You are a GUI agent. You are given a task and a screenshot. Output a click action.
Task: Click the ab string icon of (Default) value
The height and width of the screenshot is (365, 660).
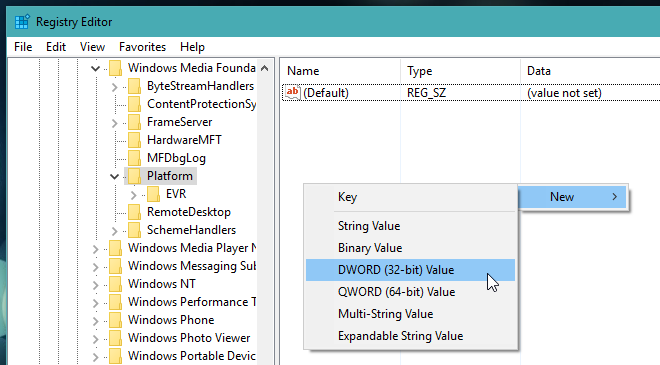[293, 93]
